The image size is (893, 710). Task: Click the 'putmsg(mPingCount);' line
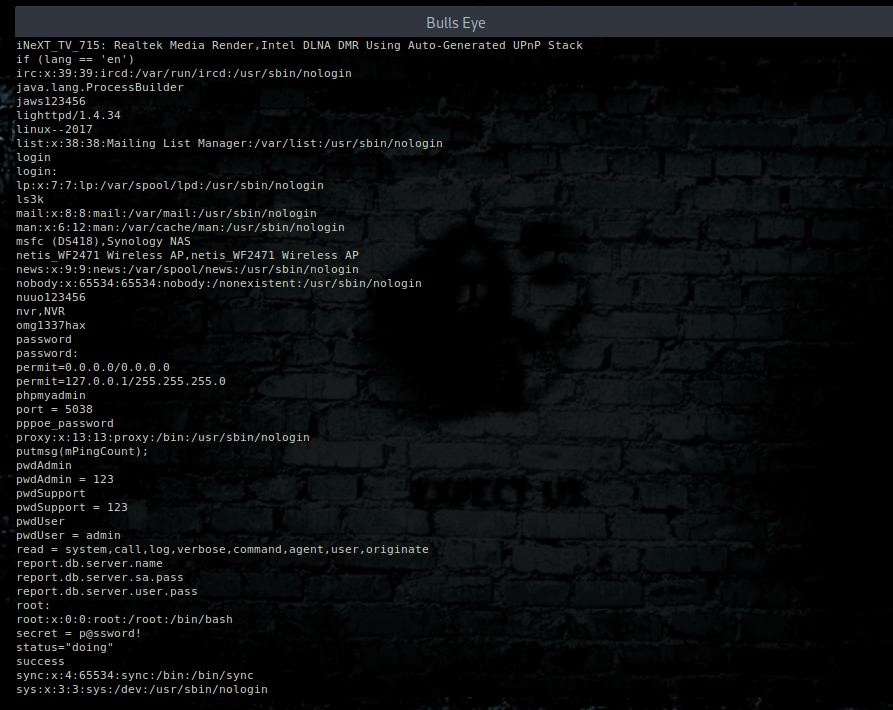point(82,452)
